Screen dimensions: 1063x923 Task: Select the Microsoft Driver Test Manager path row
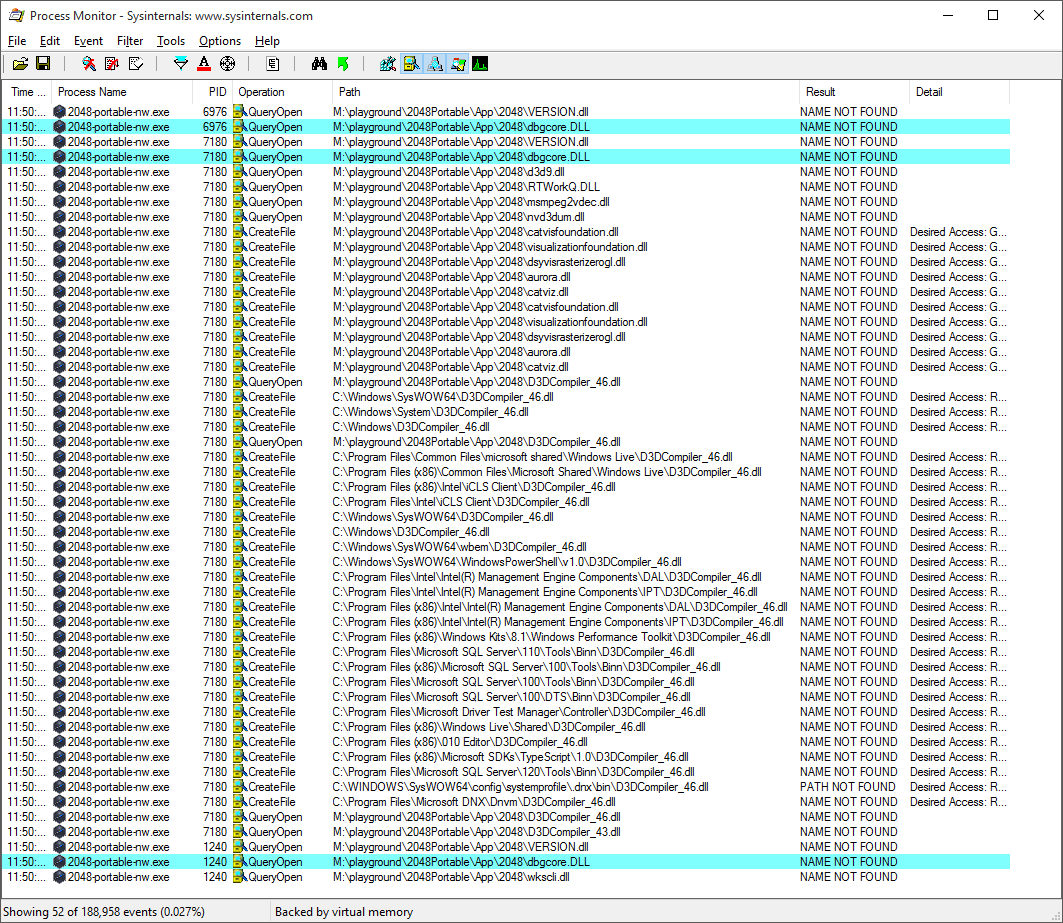[519, 712]
